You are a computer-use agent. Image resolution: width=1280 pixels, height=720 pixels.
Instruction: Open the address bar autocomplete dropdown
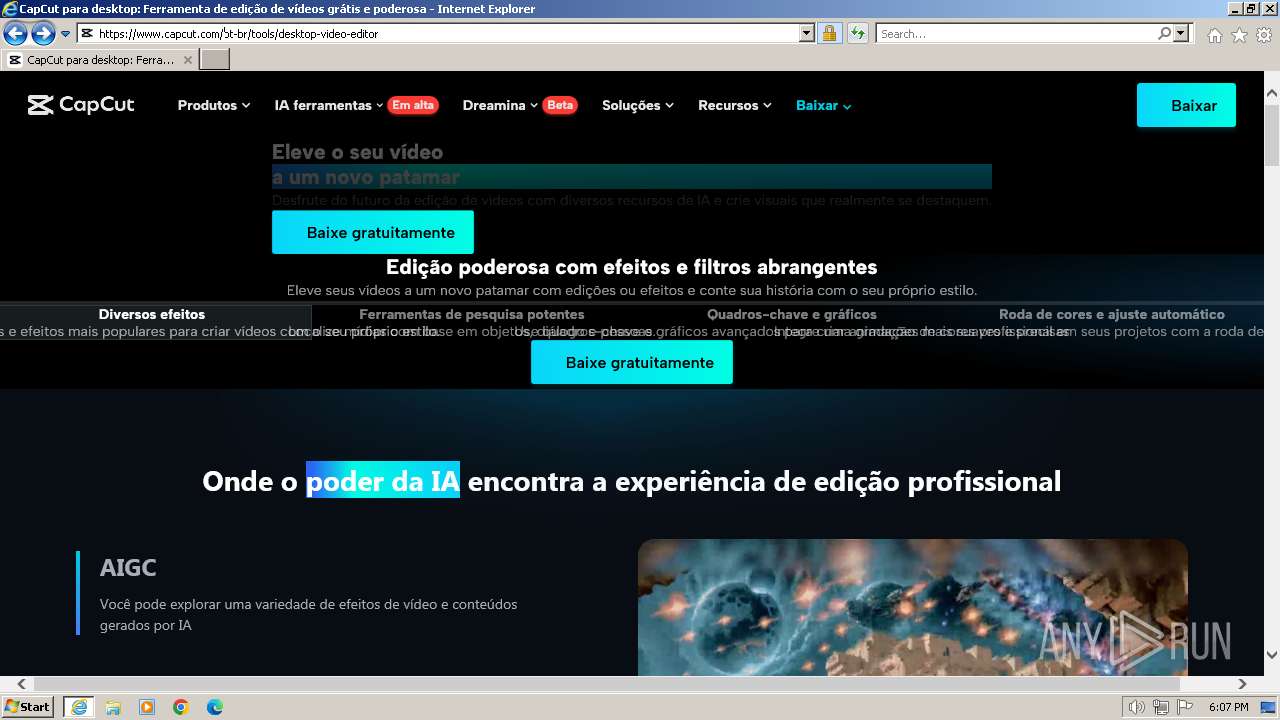pyautogui.click(x=807, y=34)
